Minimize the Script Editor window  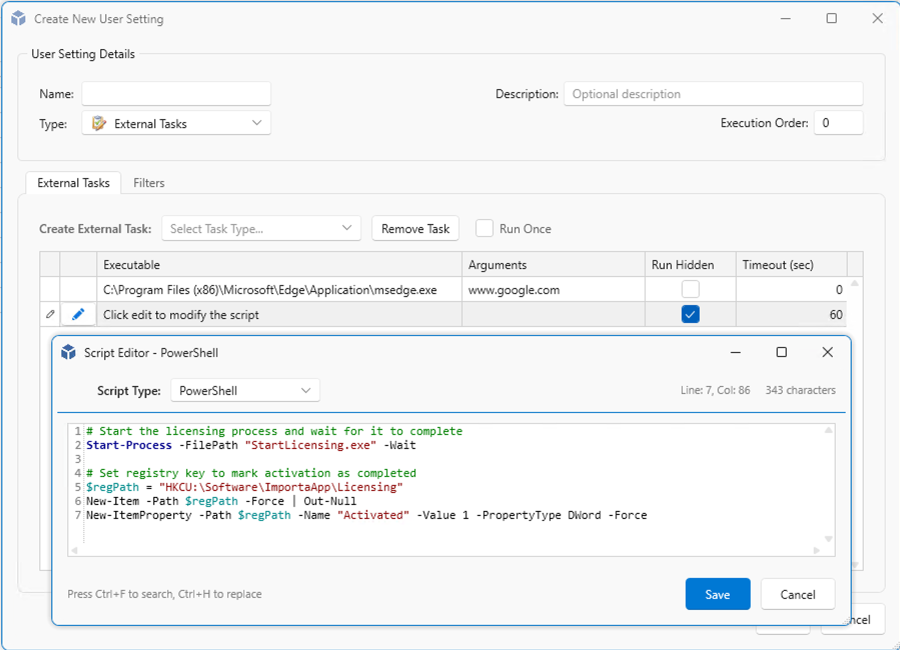[x=736, y=352]
